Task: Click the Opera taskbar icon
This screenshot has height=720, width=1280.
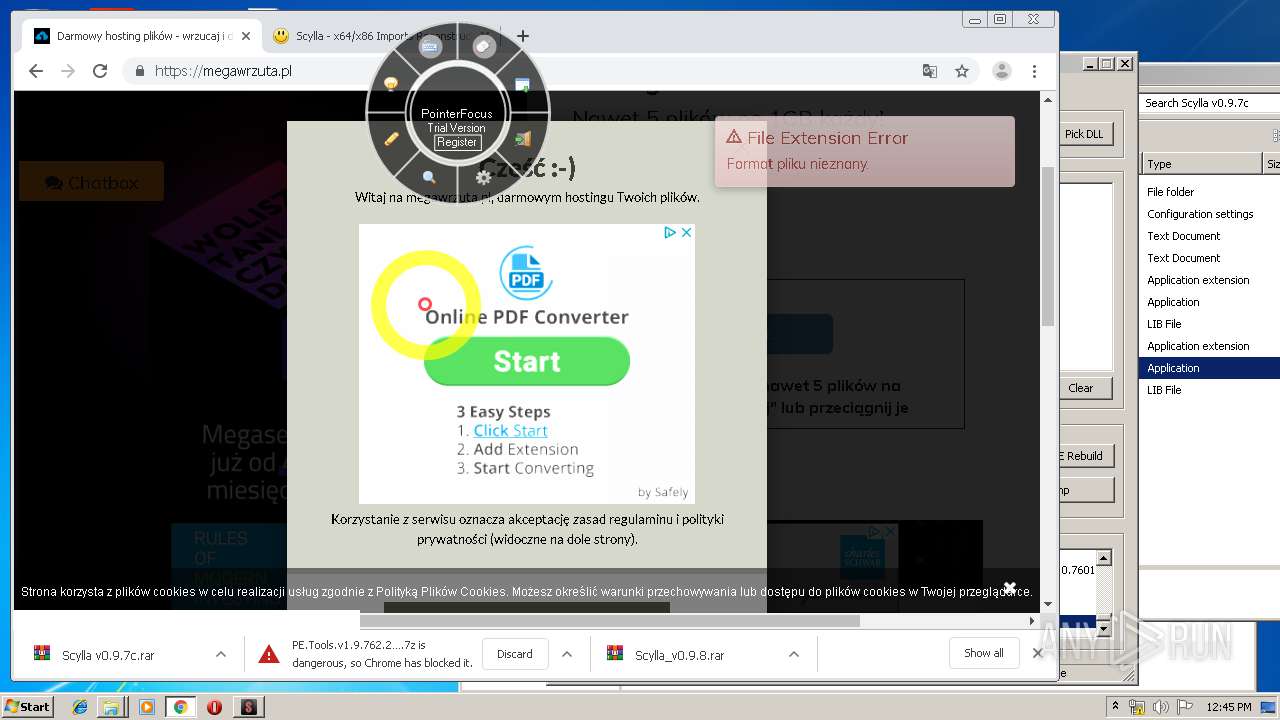Action: (x=214, y=707)
